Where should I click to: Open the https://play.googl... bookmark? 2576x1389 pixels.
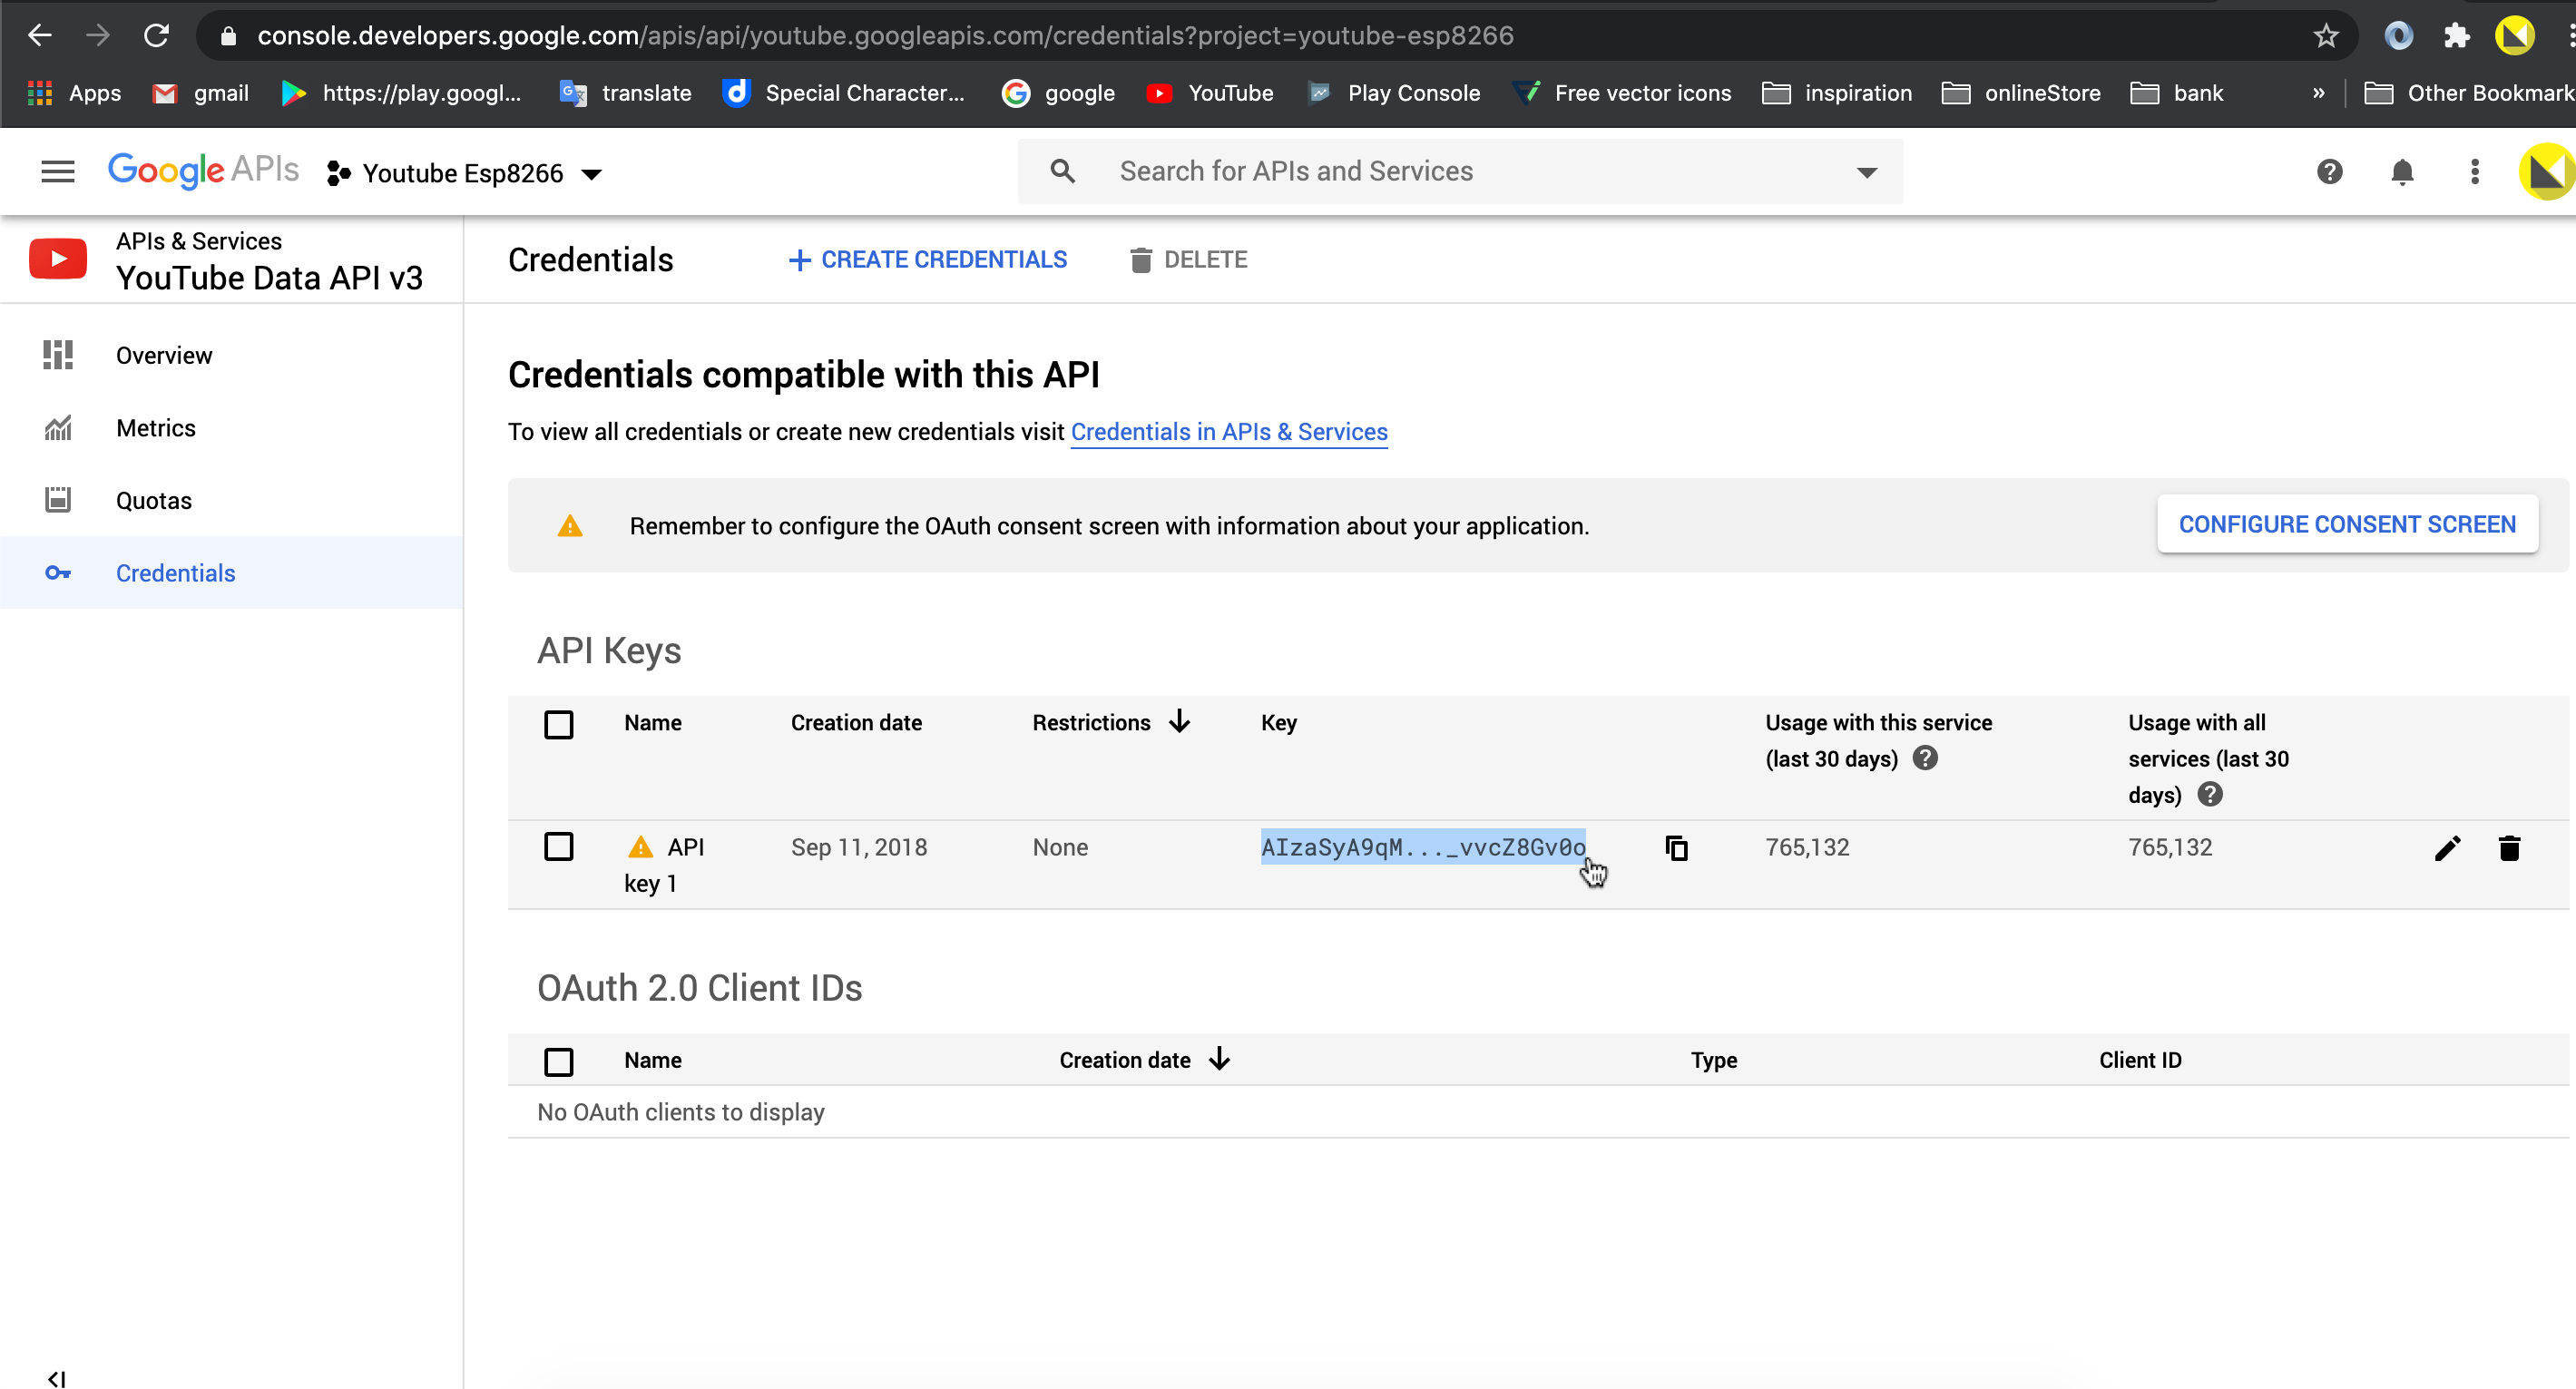coord(401,93)
